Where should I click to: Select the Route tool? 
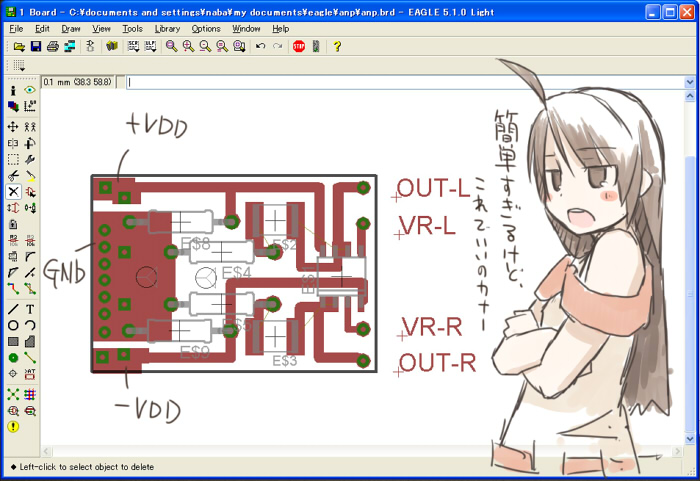pos(13,289)
